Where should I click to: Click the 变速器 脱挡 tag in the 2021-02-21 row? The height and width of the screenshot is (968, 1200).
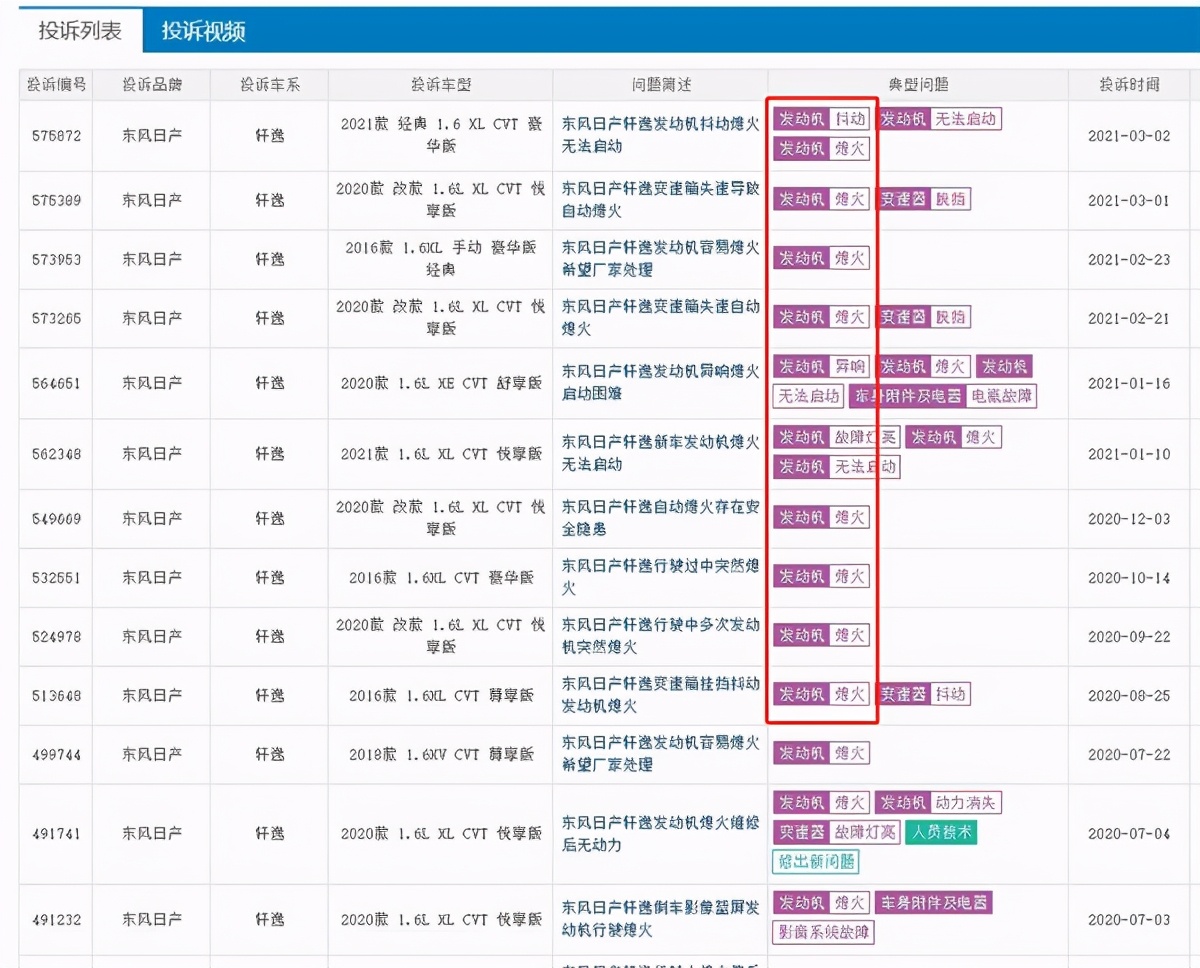click(924, 317)
